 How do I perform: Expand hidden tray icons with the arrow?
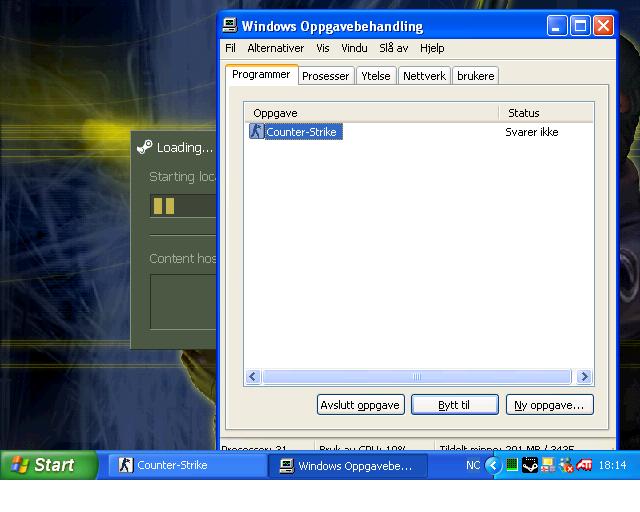(493, 465)
